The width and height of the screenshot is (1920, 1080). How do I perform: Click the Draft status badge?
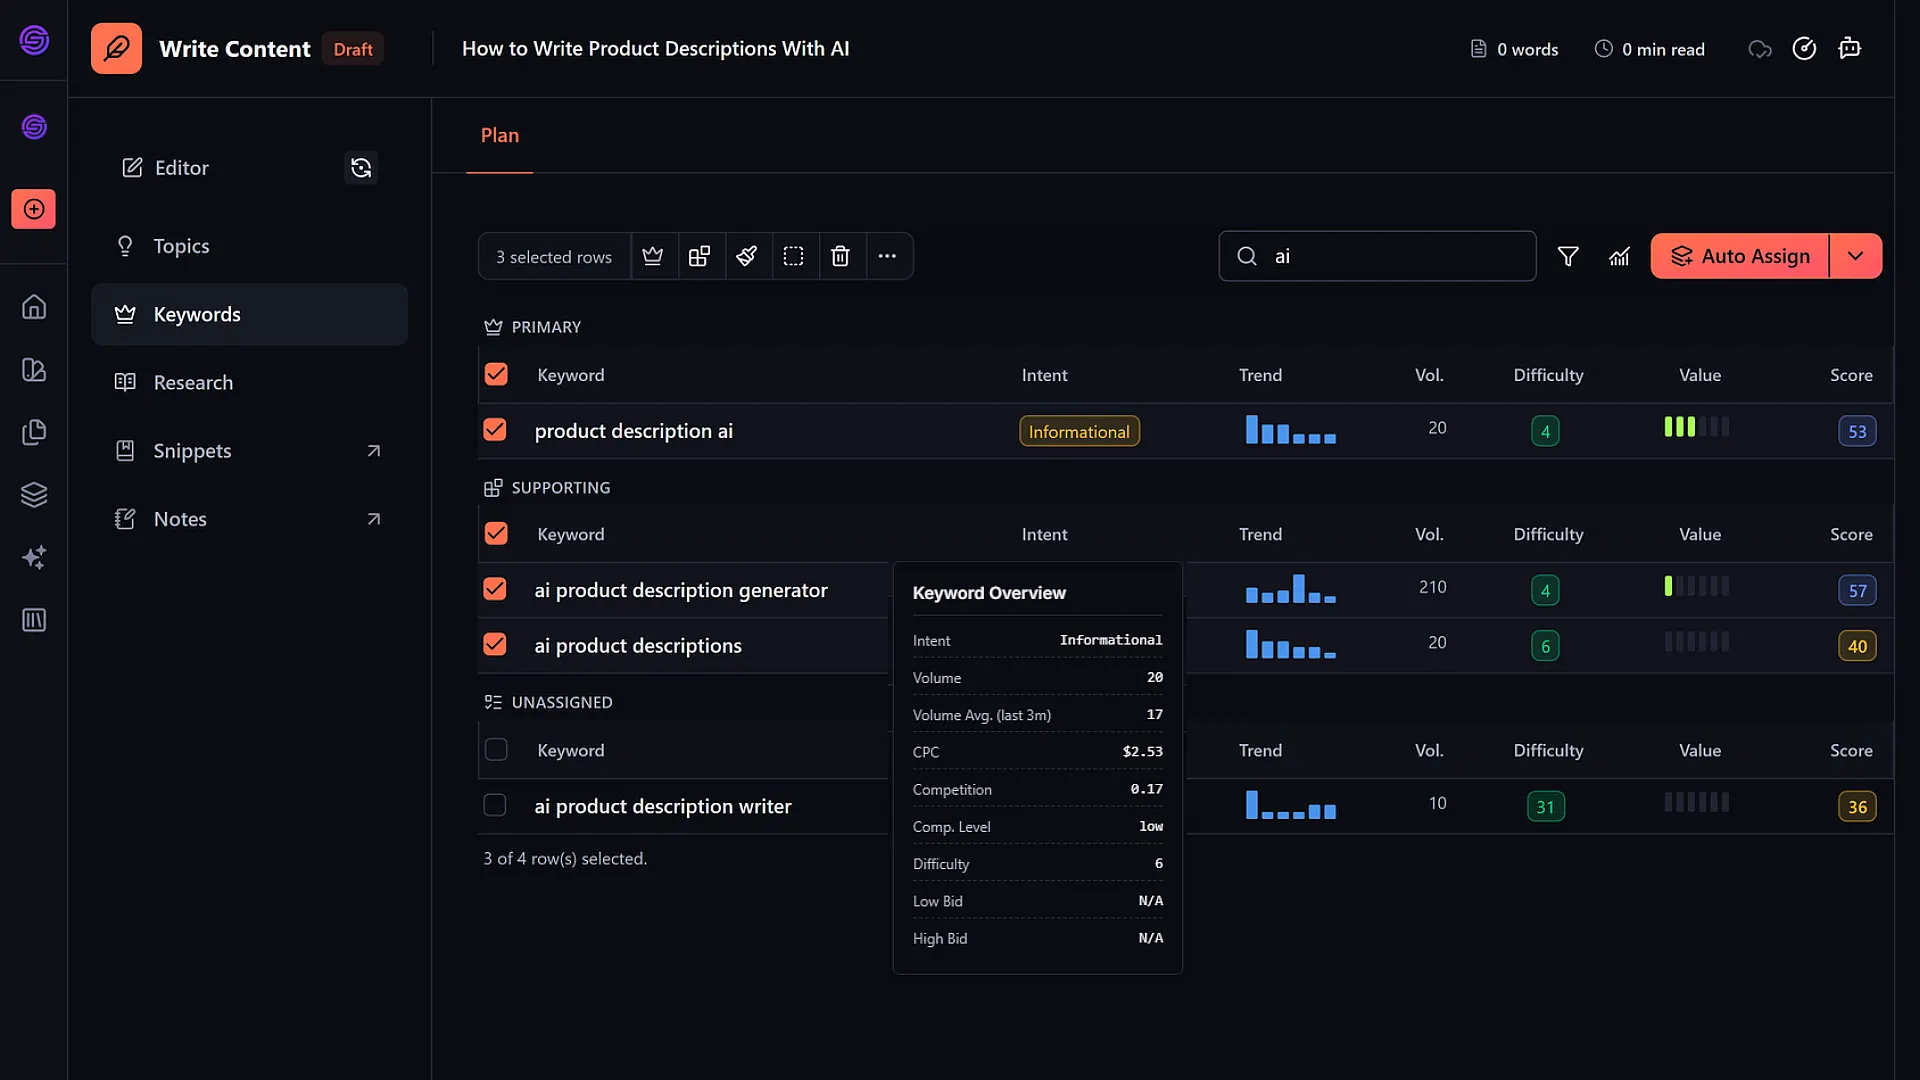pos(353,49)
